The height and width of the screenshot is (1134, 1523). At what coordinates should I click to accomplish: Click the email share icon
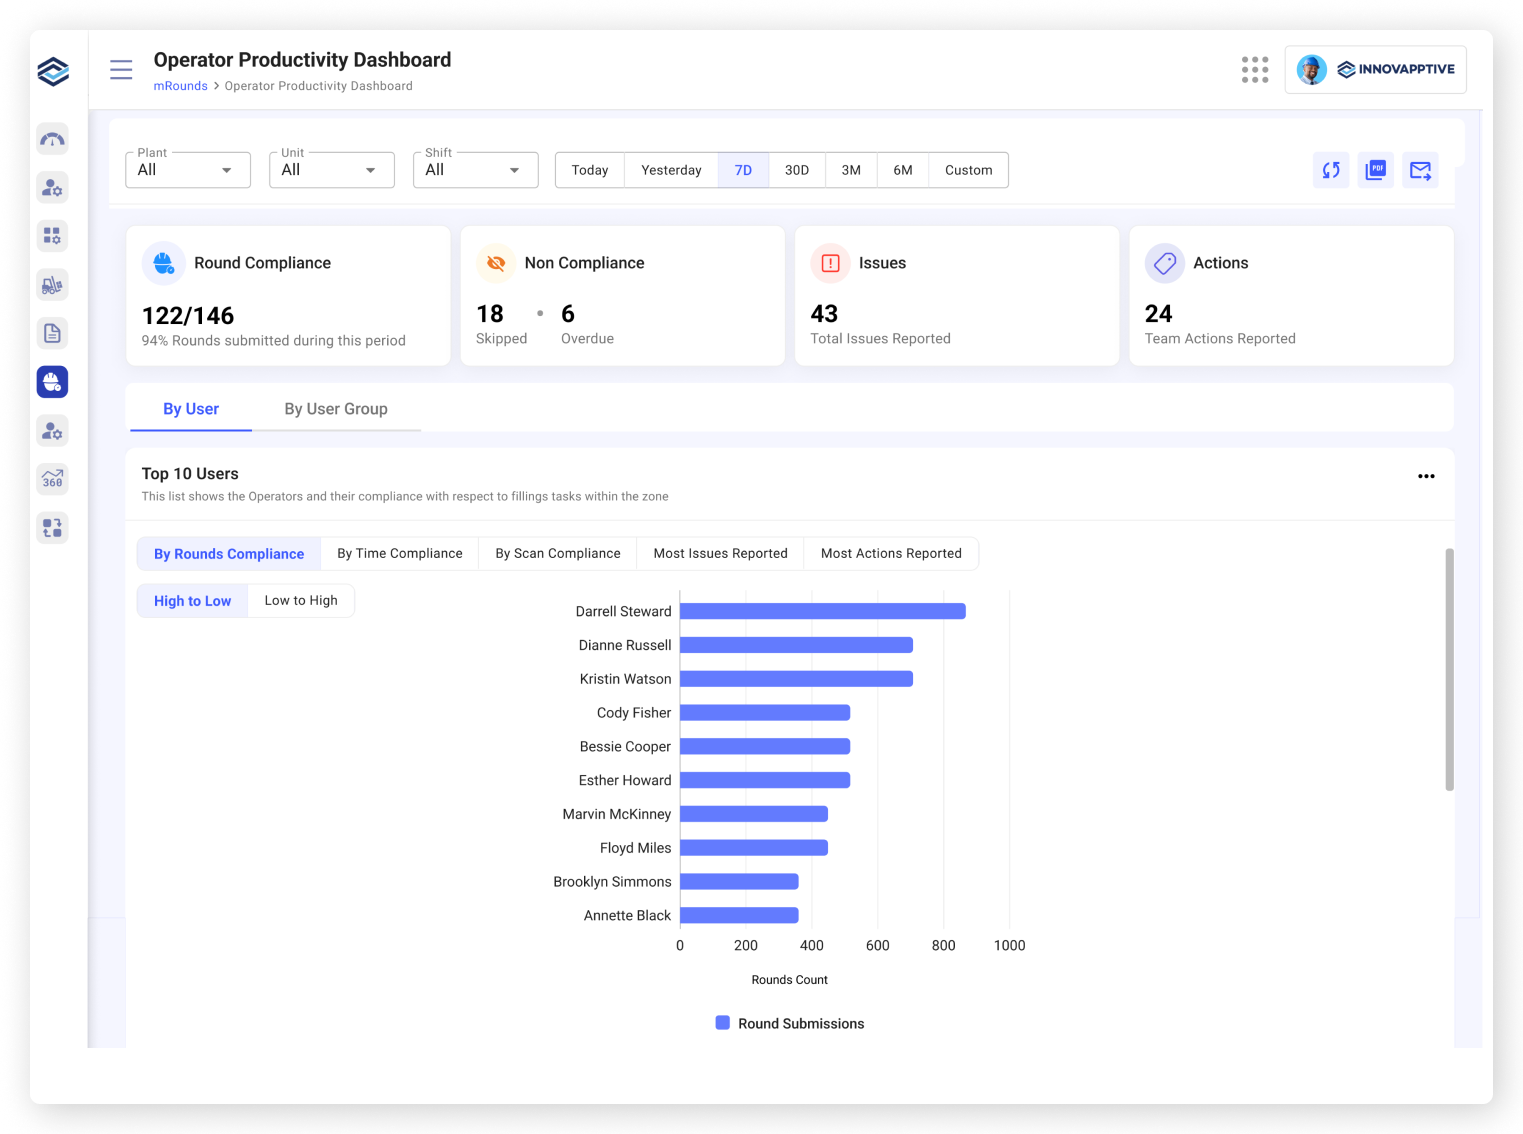pos(1420,170)
